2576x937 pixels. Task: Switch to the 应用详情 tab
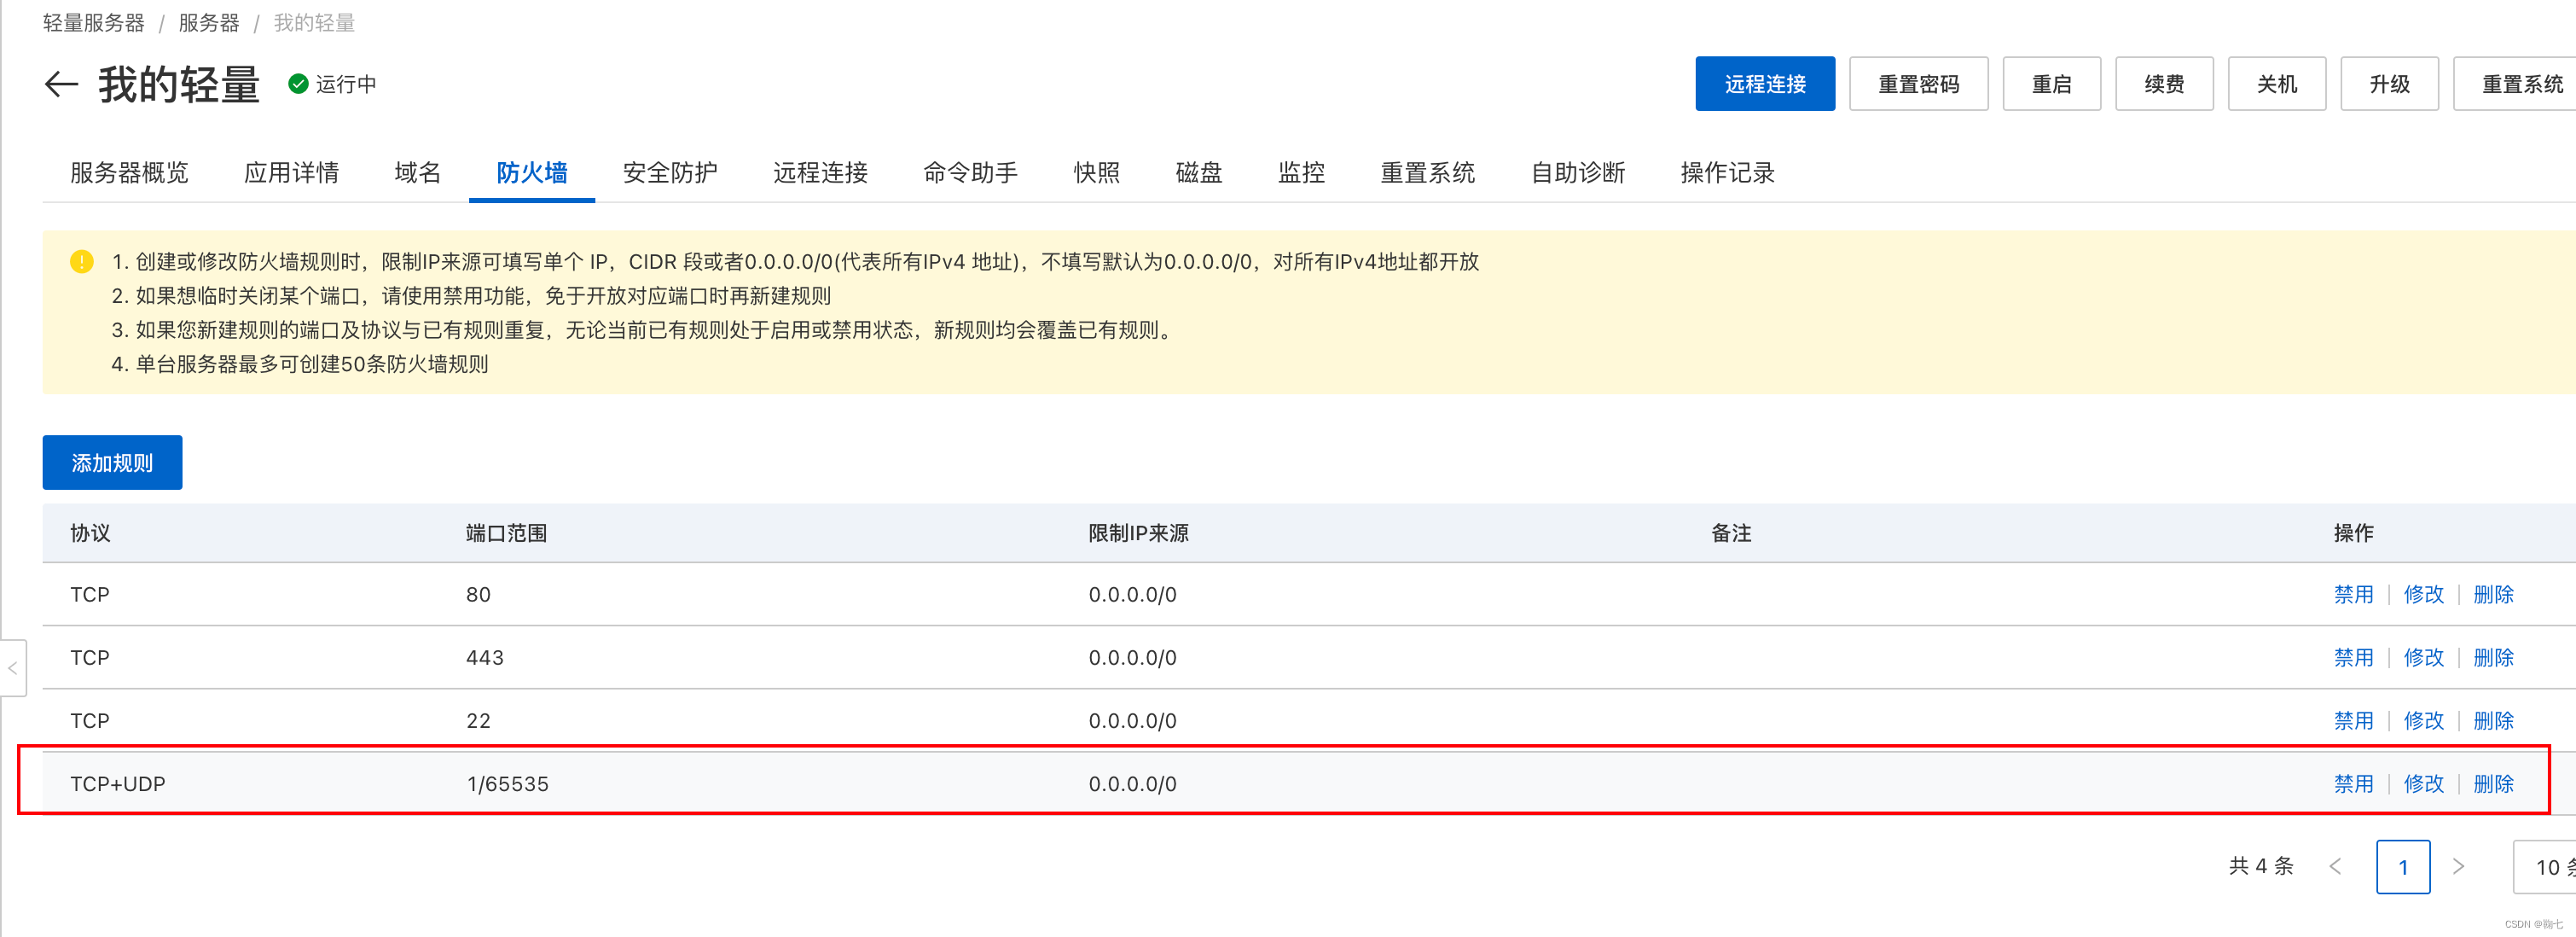pos(291,173)
